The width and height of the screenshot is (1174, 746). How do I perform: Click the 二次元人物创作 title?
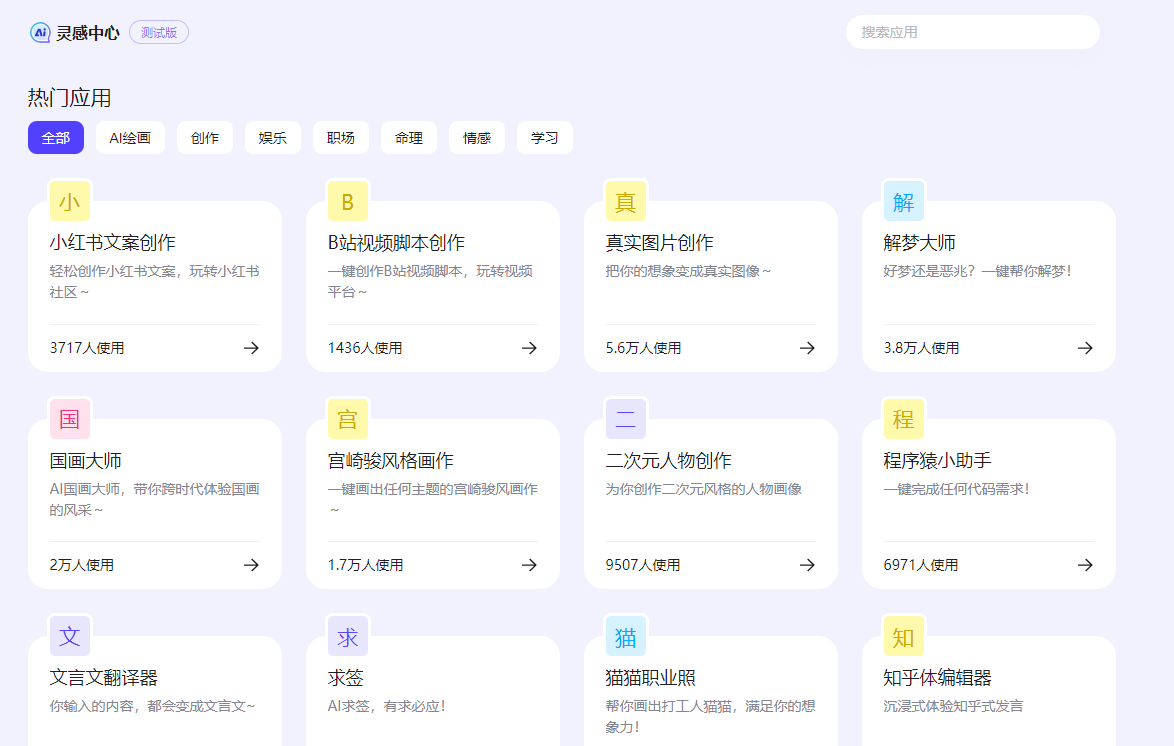[x=669, y=461]
